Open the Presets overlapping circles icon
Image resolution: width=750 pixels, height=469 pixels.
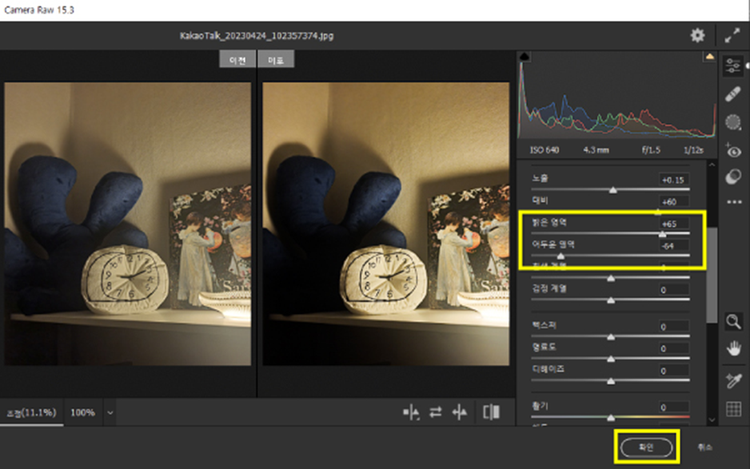click(x=733, y=177)
